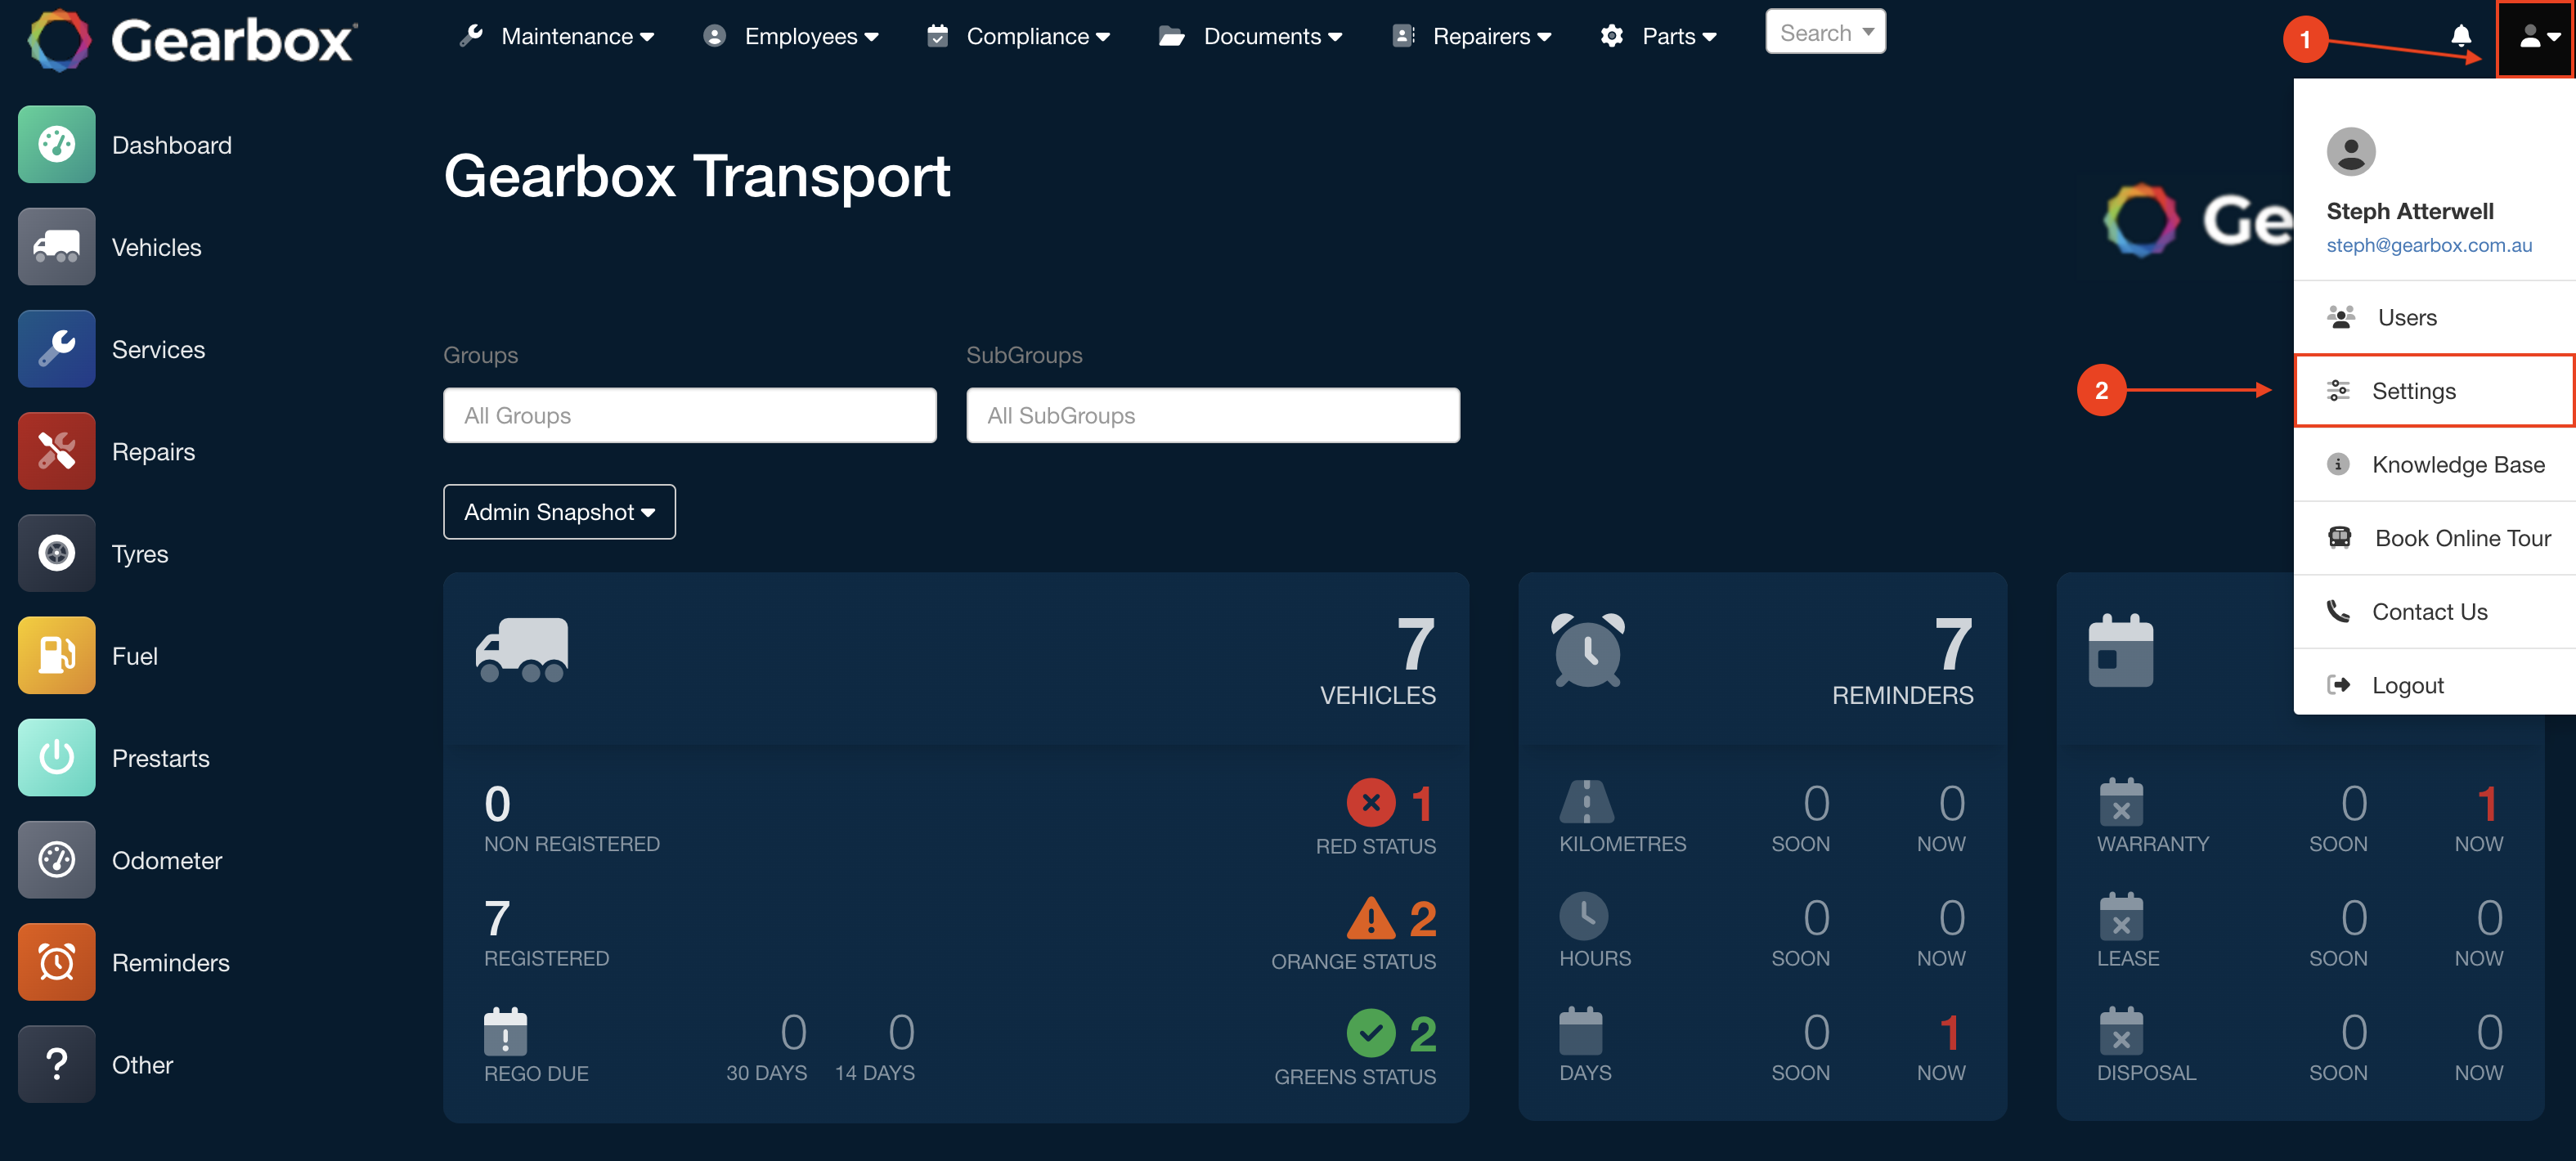Viewport: 2576px width, 1161px height.
Task: Click the alarm clock icon on Reminders card
Action: point(1588,650)
